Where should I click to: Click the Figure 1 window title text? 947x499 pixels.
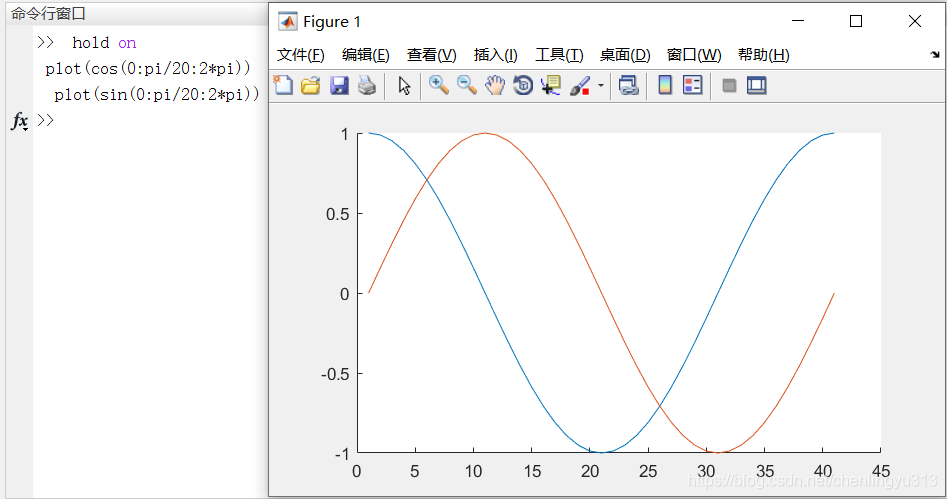(332, 22)
